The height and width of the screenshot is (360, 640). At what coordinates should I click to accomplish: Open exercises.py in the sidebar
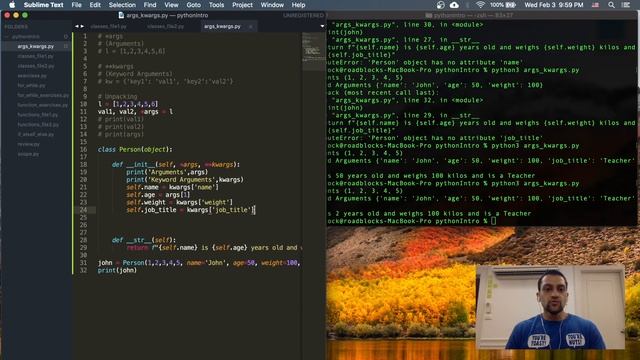pyautogui.click(x=32, y=76)
